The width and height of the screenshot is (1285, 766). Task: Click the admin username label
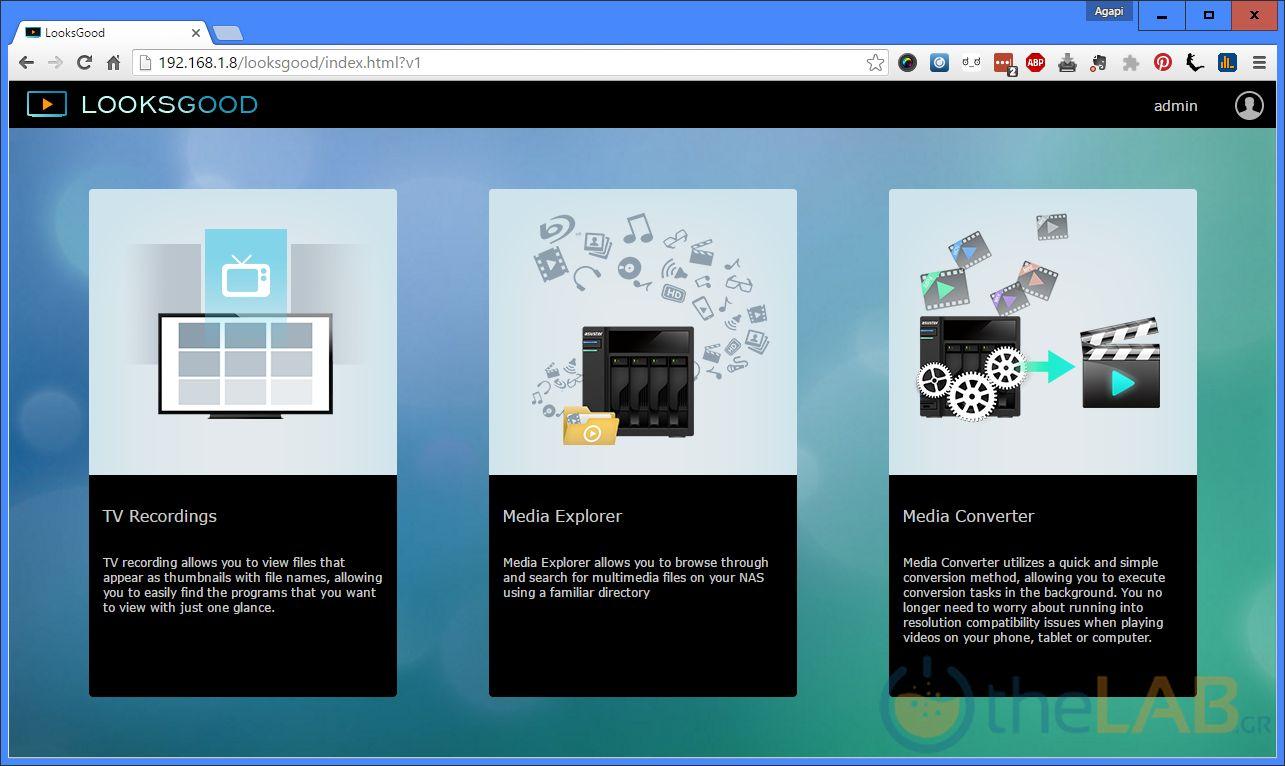coord(1175,106)
